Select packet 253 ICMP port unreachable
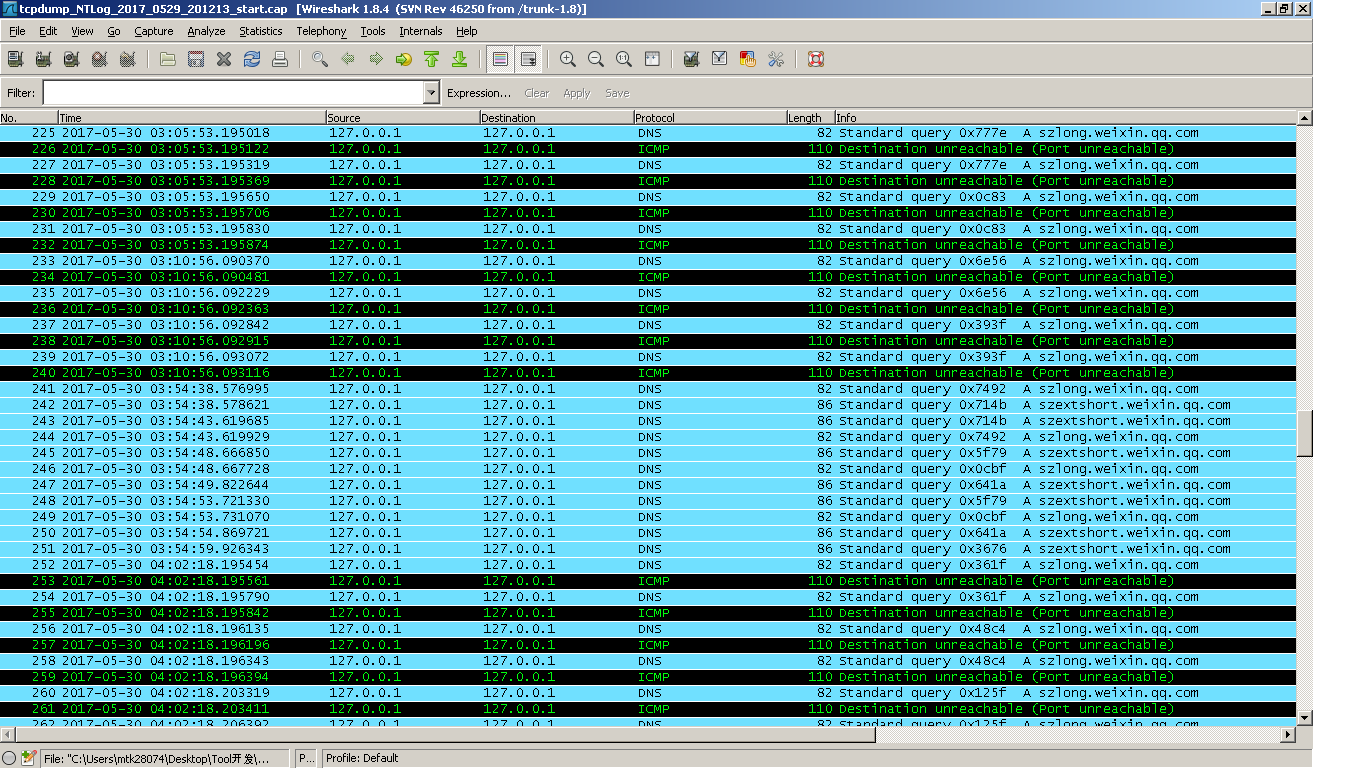 click(648, 581)
